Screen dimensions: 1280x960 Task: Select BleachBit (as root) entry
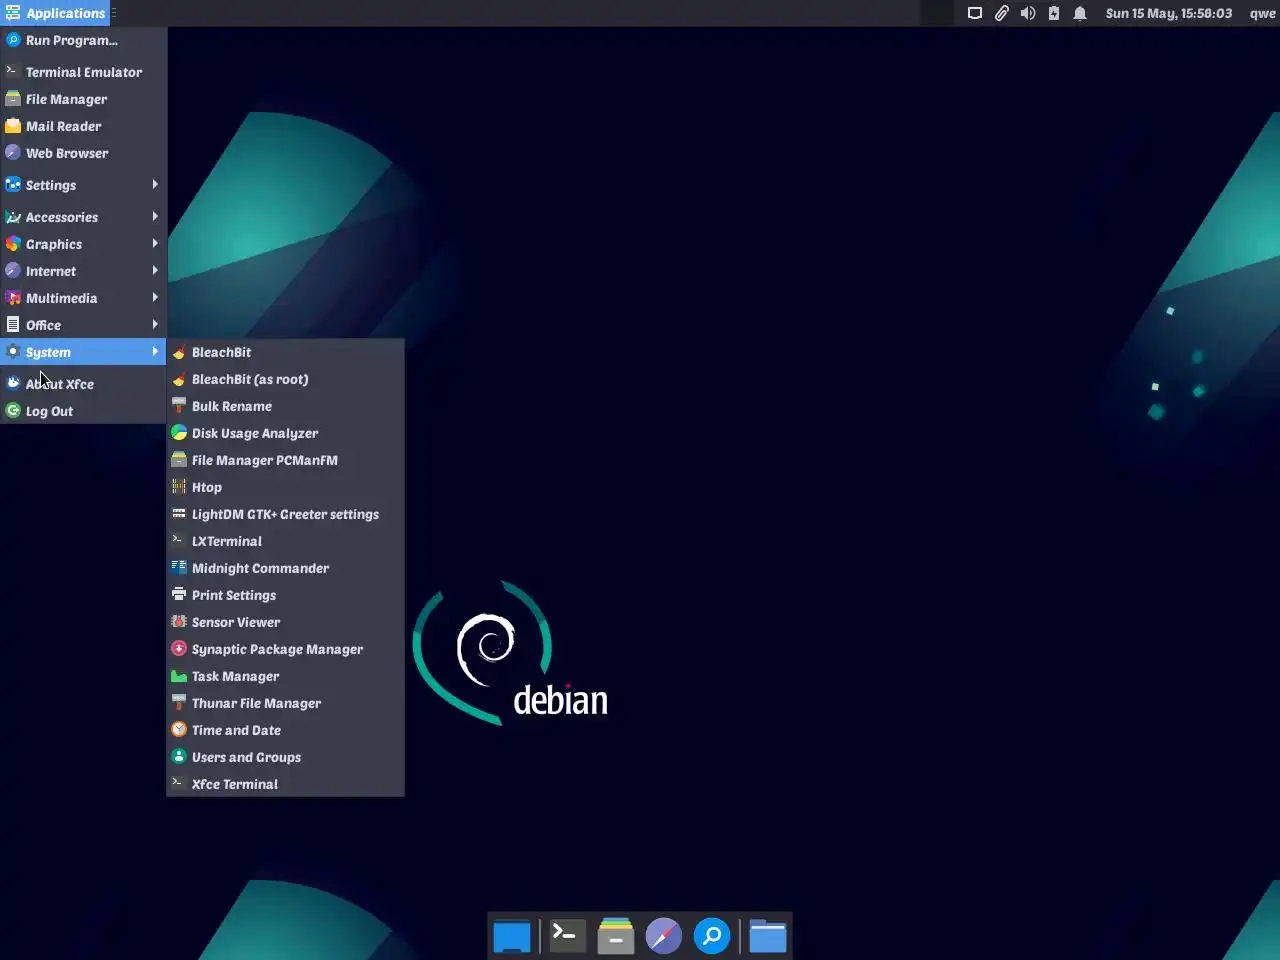[285, 379]
